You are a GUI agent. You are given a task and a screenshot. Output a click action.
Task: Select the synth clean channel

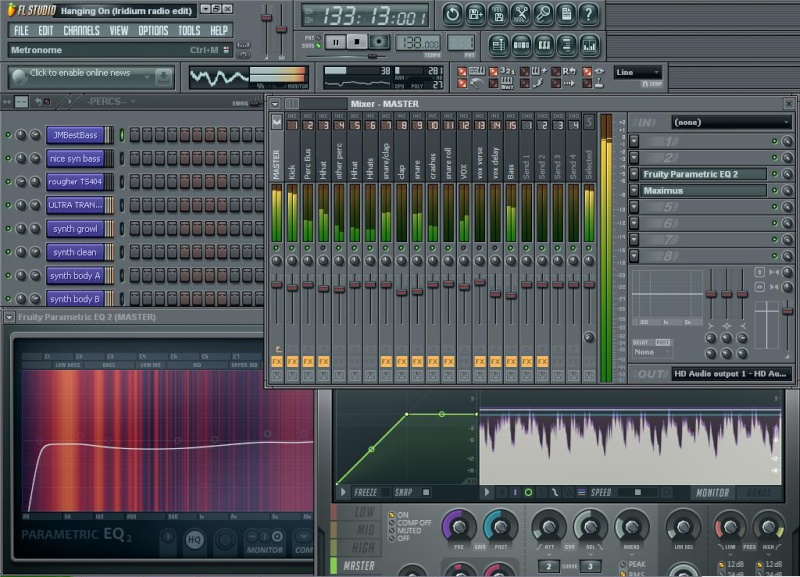76,252
